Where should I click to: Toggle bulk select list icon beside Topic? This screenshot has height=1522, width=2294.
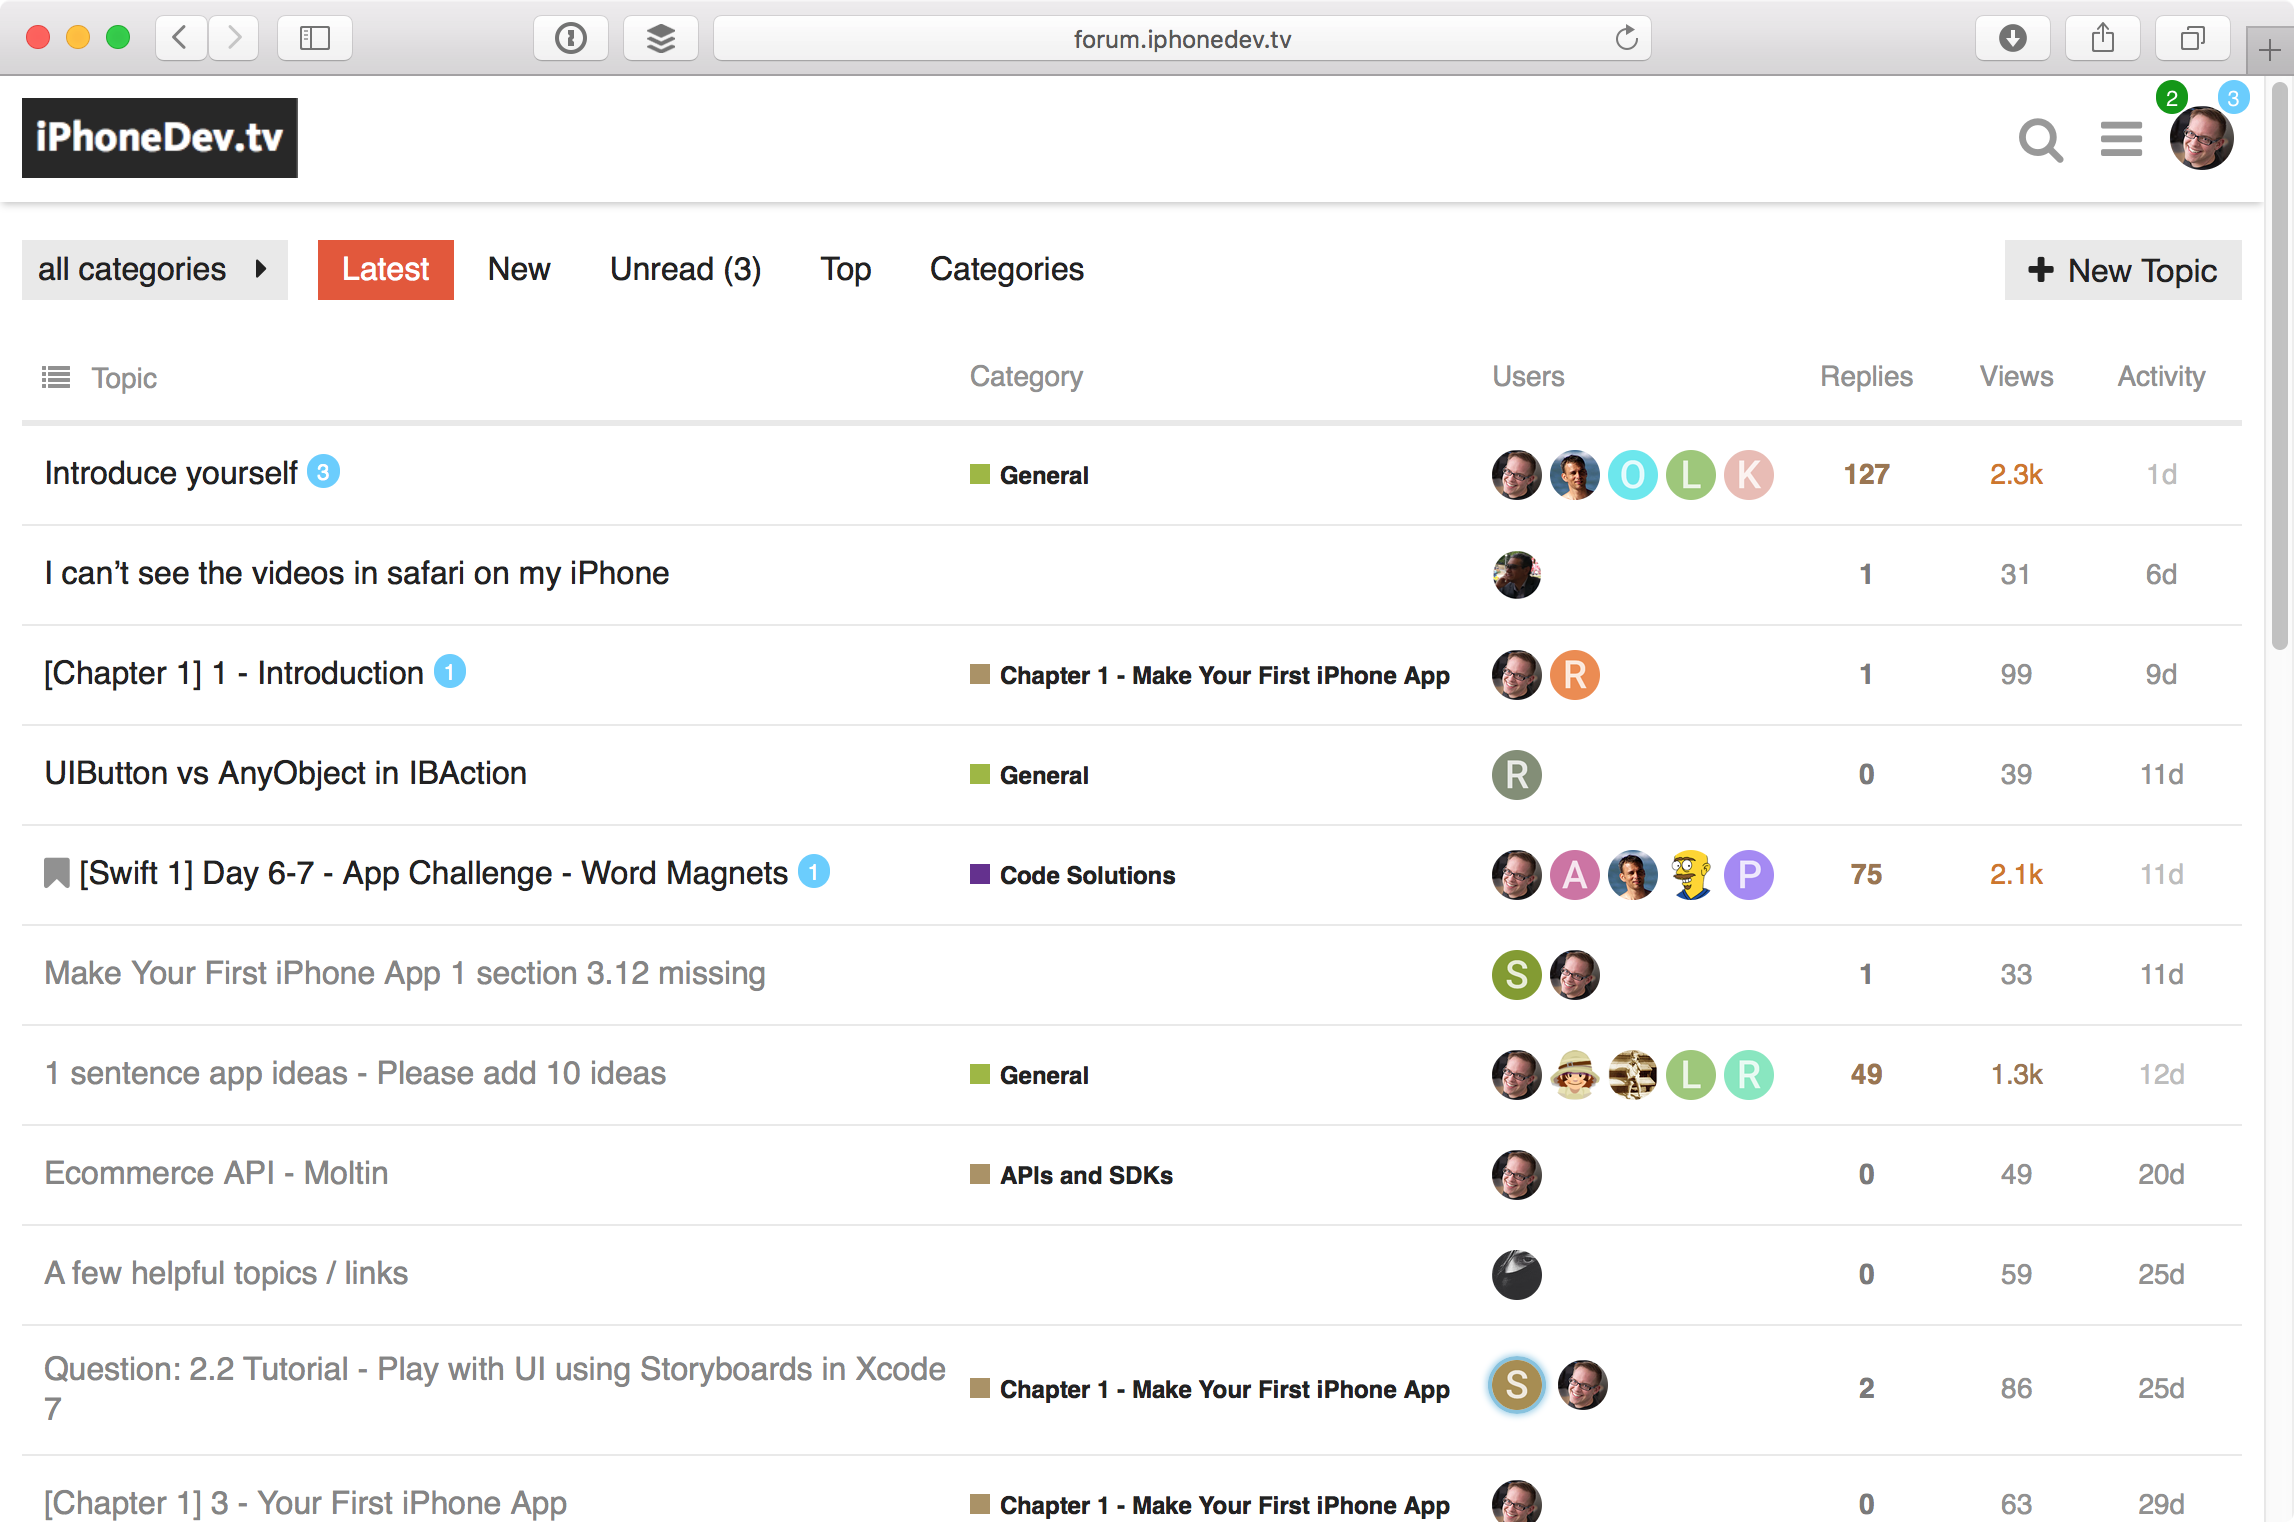(x=56, y=377)
